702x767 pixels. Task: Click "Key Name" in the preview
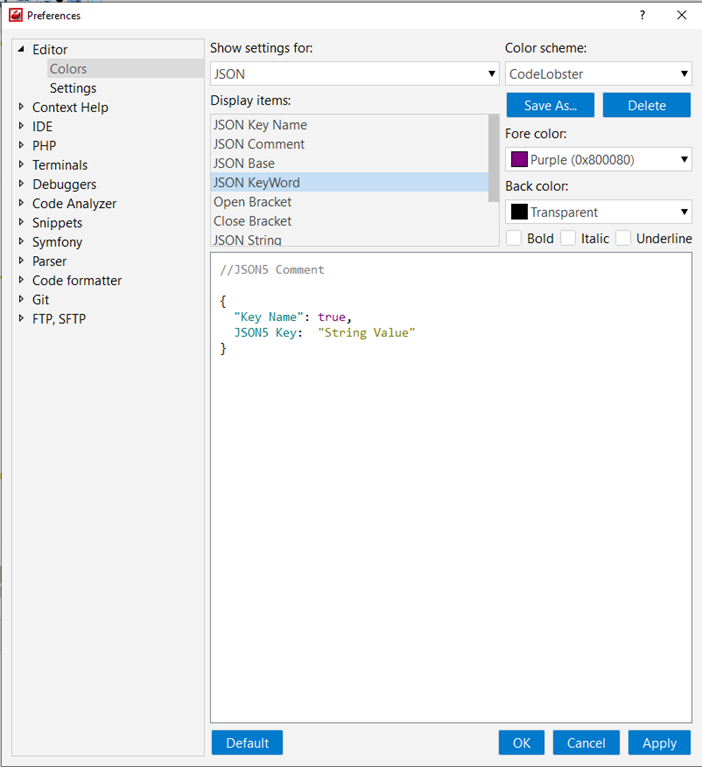tap(269, 317)
